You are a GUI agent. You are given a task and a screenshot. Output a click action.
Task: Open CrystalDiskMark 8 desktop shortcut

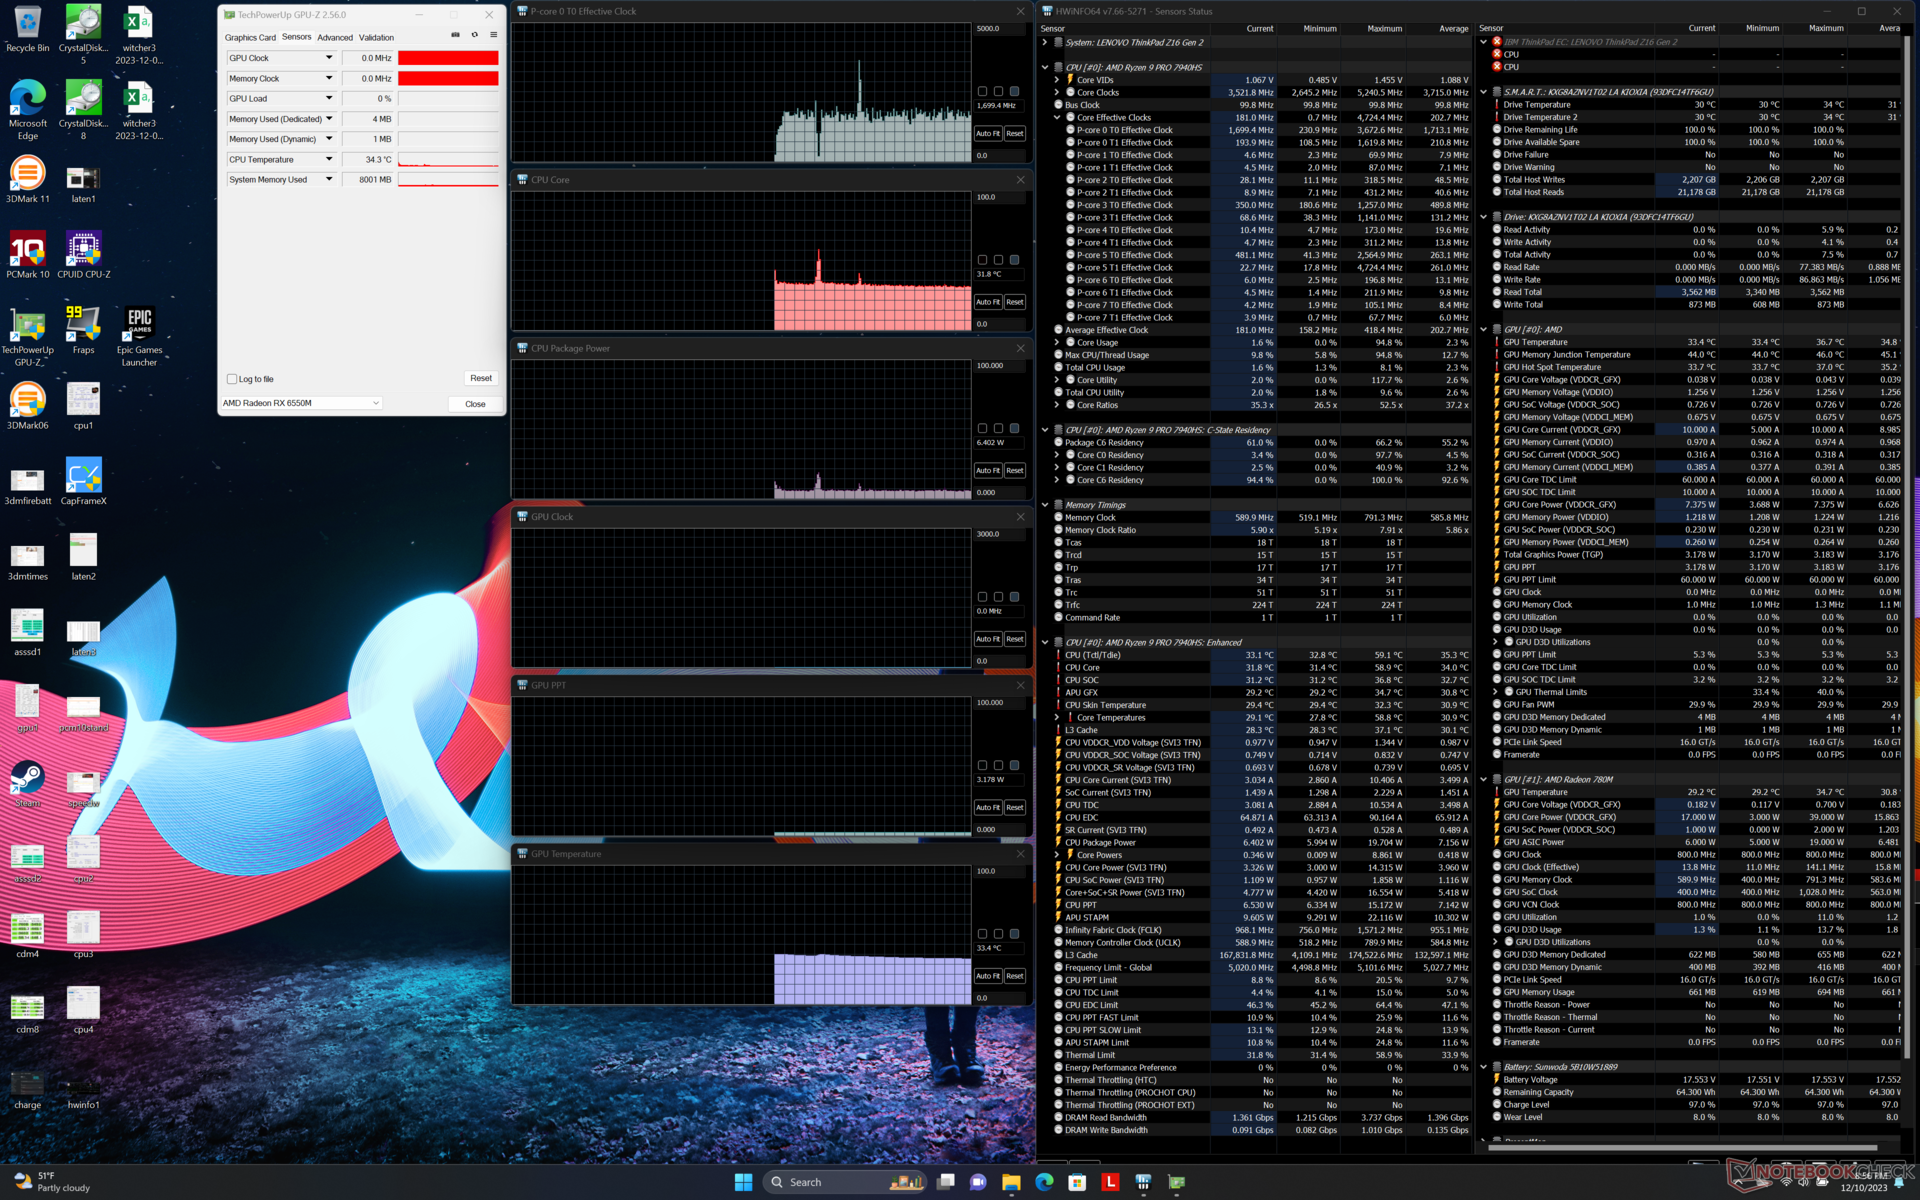83,110
